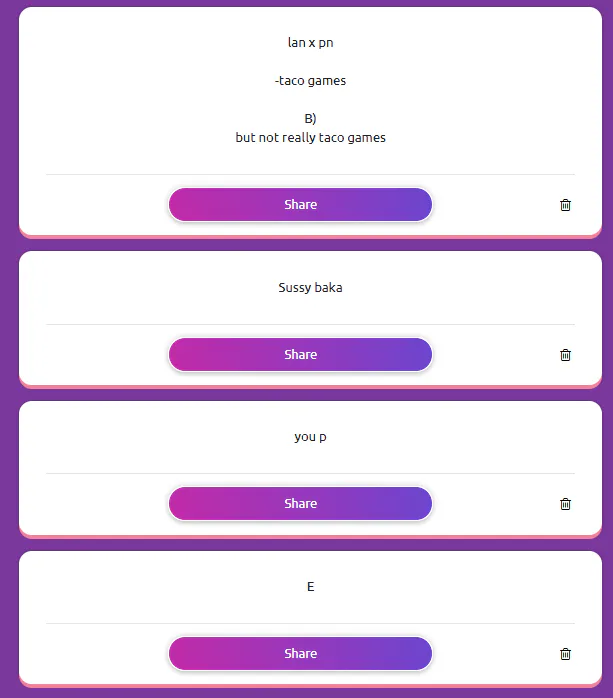Viewport: 613px width, 698px height.
Task: Click the trash icon for 'Sussy baka'
Action: coord(565,355)
